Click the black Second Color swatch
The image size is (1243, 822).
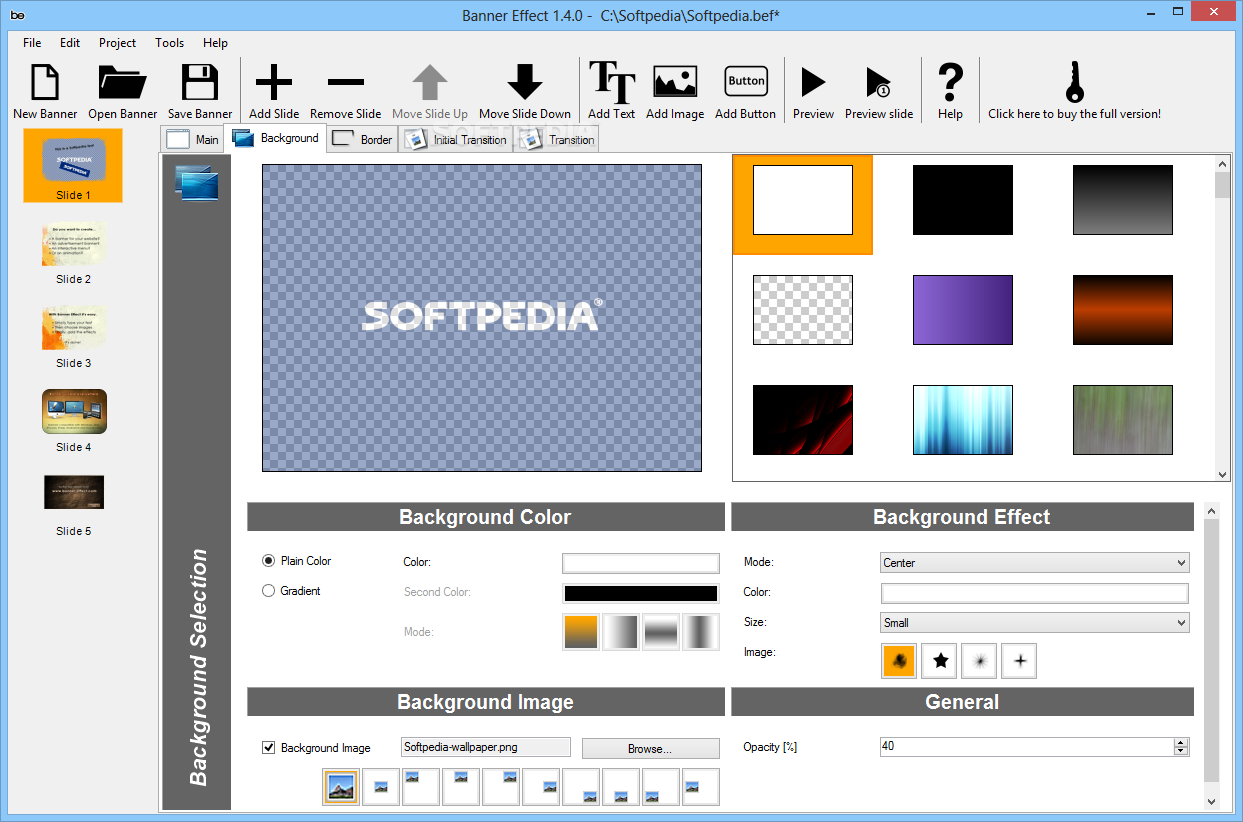point(641,593)
